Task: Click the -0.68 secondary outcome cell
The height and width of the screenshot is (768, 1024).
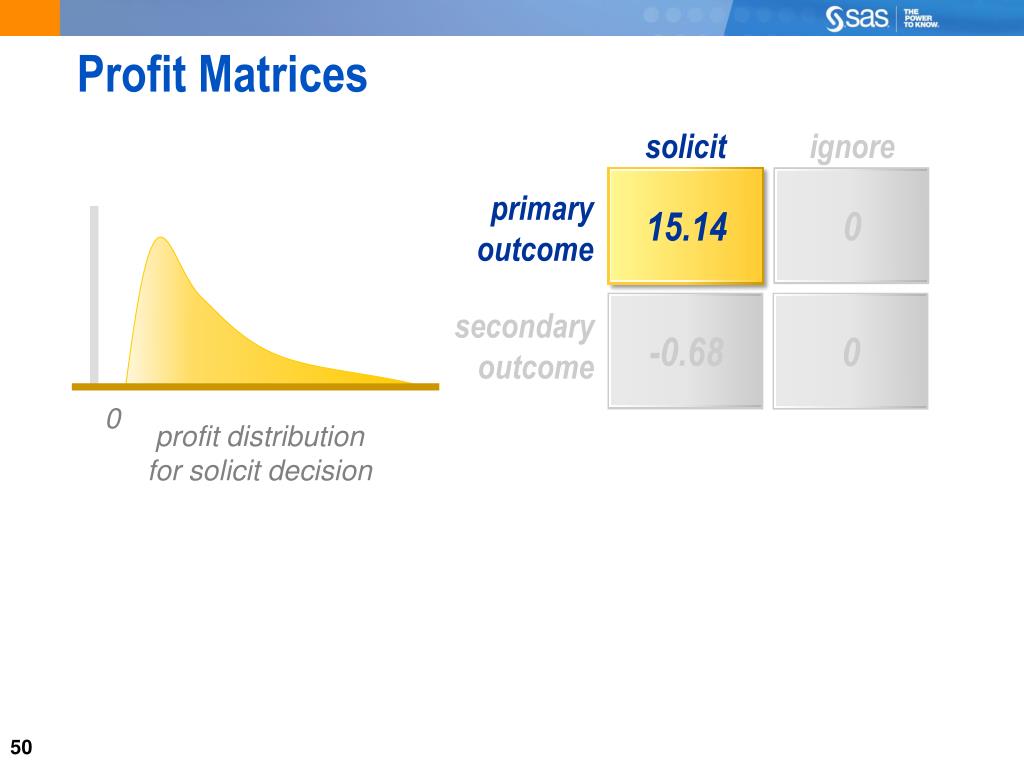Action: (x=686, y=351)
